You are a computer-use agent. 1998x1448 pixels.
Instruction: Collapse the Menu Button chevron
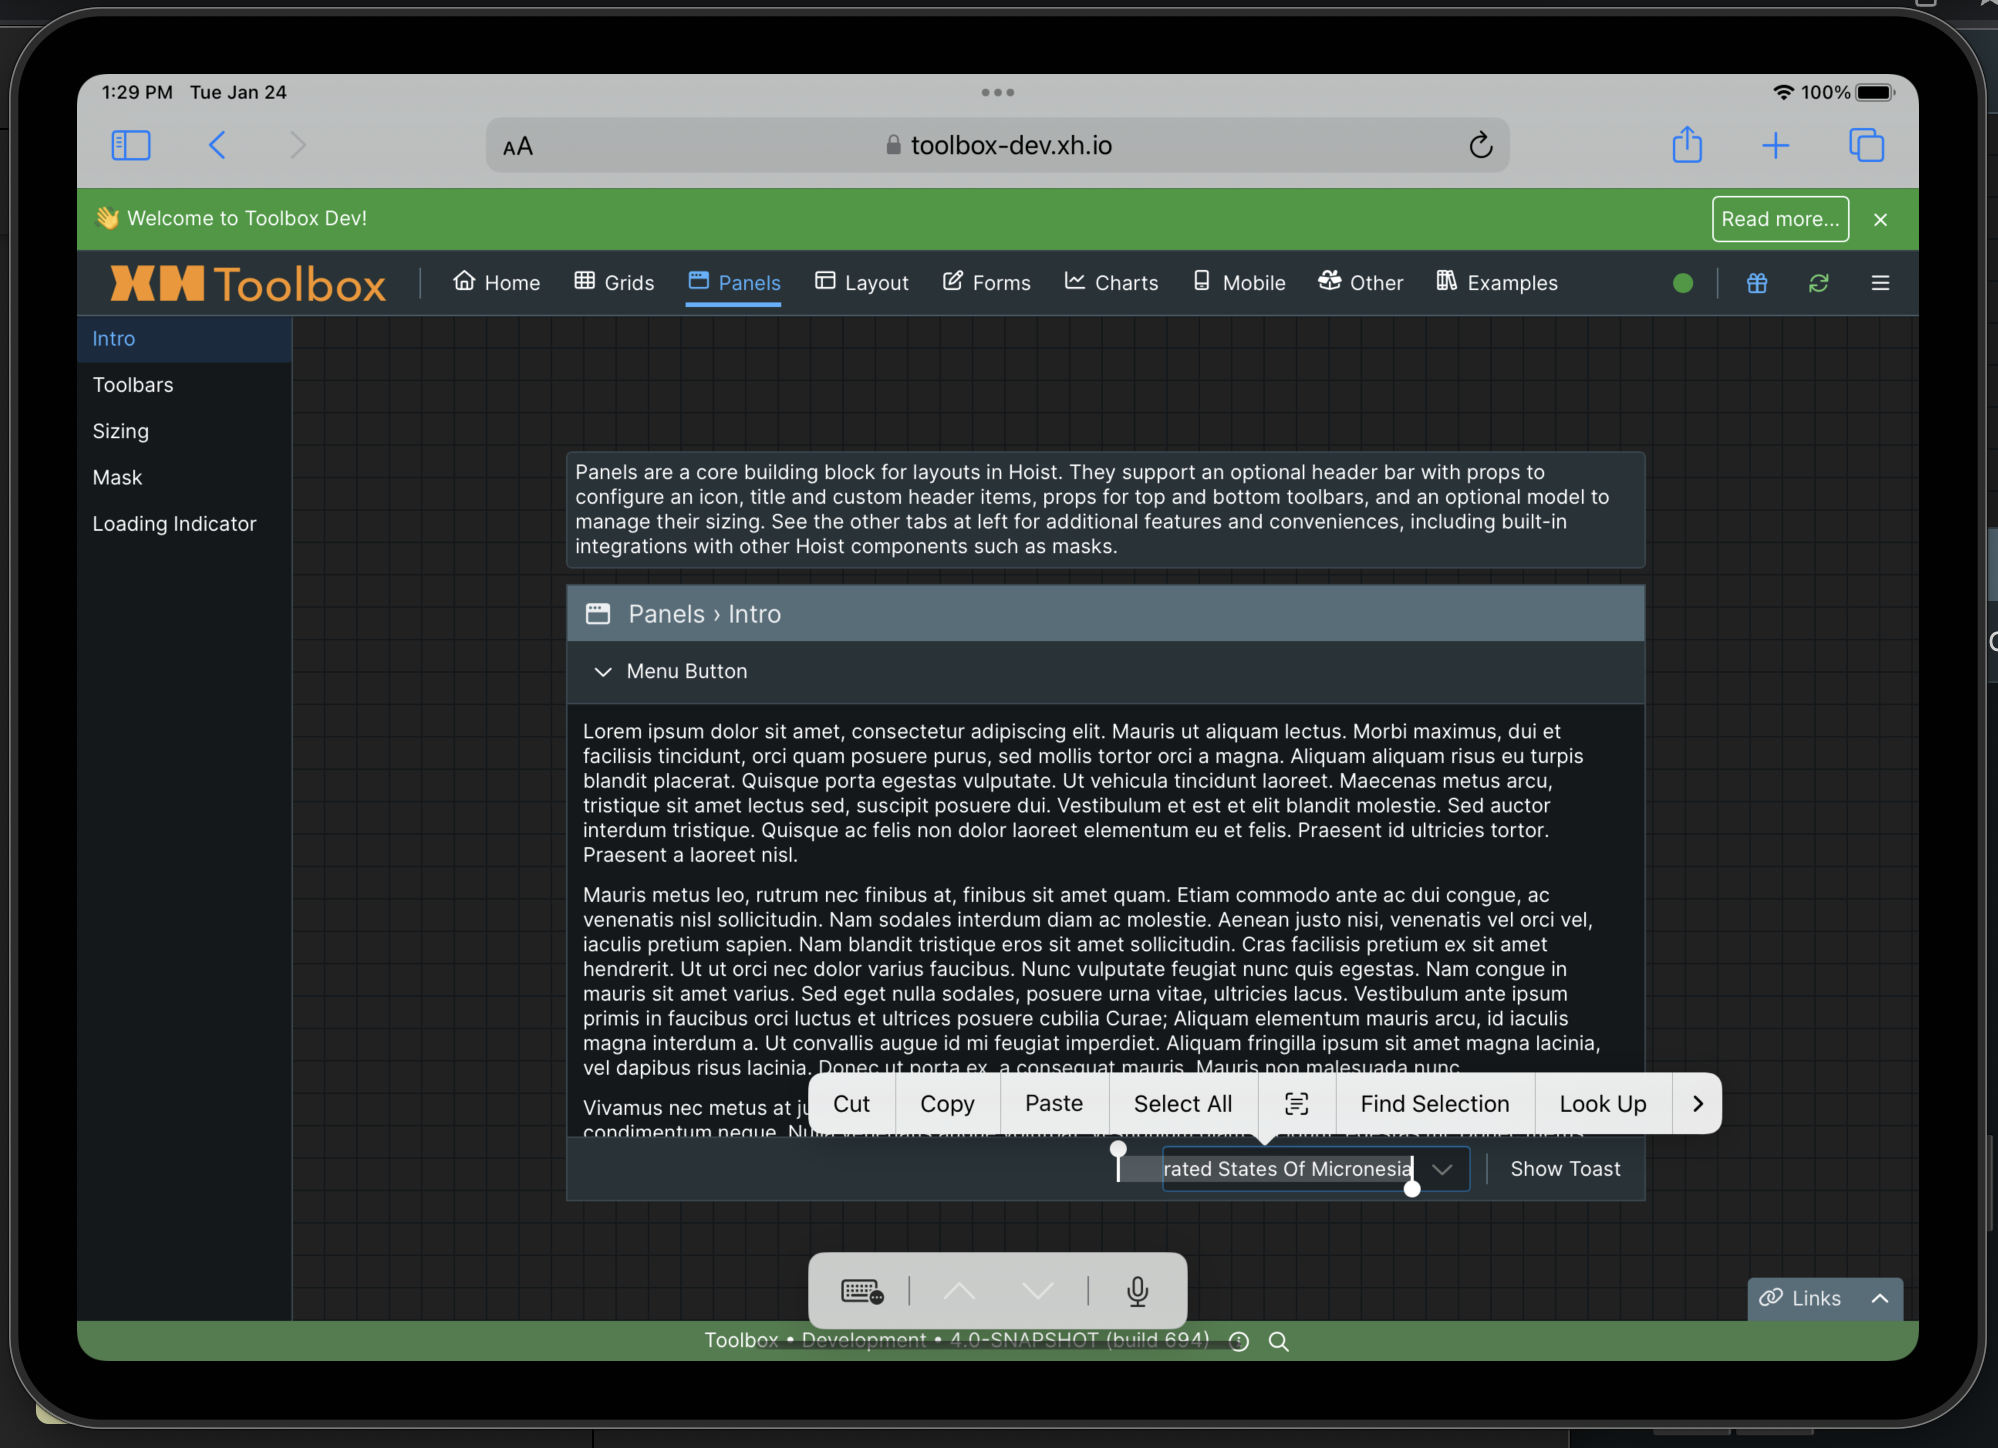tap(603, 672)
